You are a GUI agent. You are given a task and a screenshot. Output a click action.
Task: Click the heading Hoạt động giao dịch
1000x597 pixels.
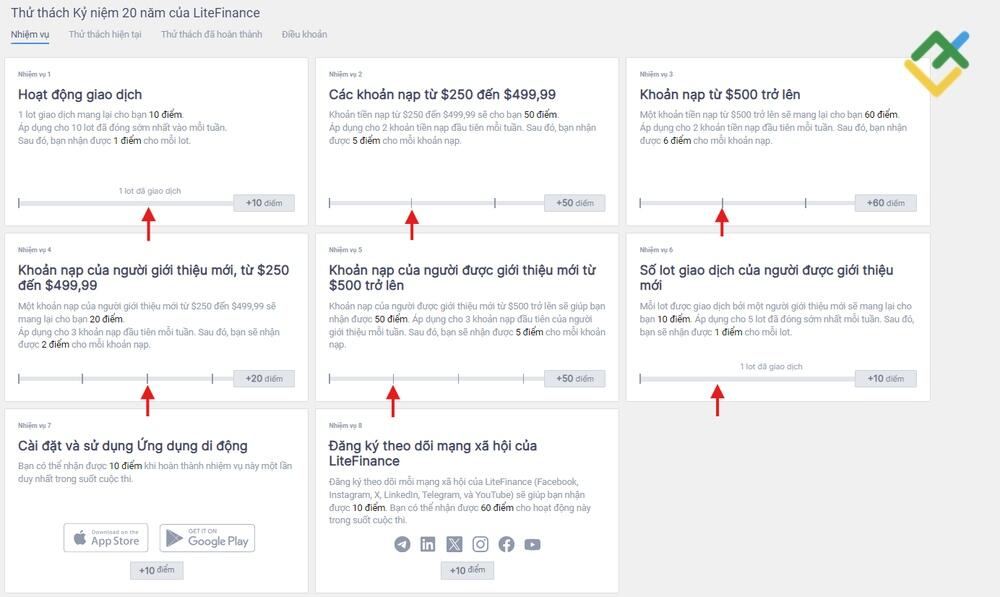pos(80,94)
